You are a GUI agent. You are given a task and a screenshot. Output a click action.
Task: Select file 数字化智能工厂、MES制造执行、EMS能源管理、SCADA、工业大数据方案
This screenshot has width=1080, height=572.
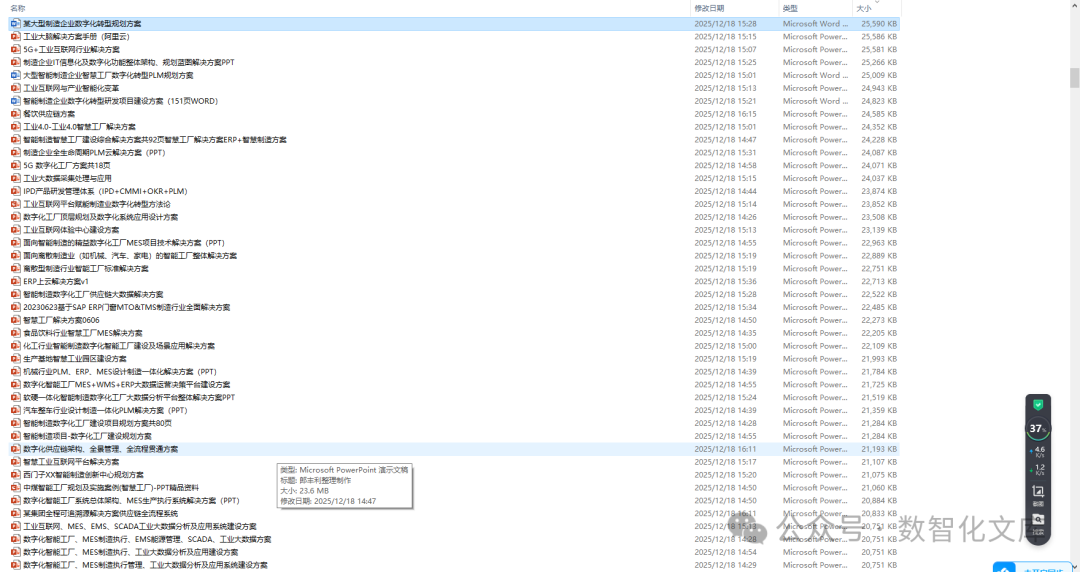pyautogui.click(x=147, y=540)
